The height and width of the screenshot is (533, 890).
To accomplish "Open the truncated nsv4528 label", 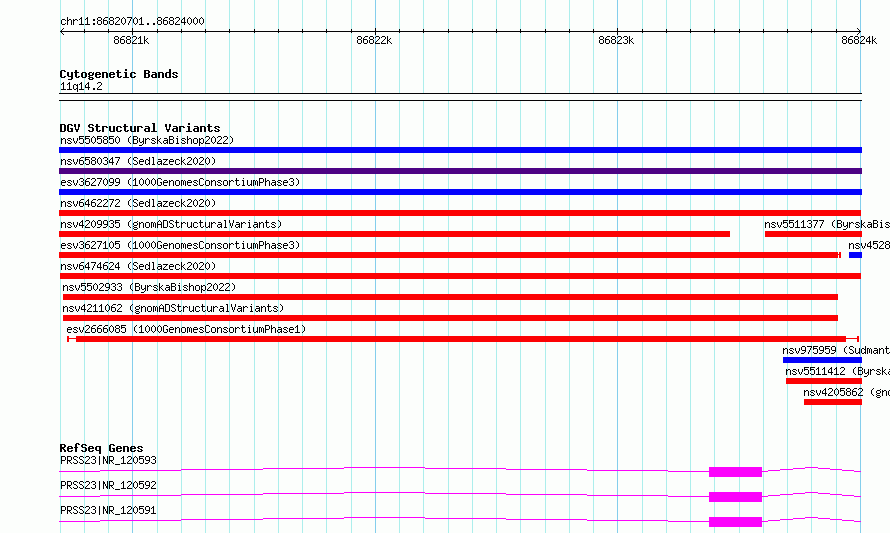I will click(869, 245).
